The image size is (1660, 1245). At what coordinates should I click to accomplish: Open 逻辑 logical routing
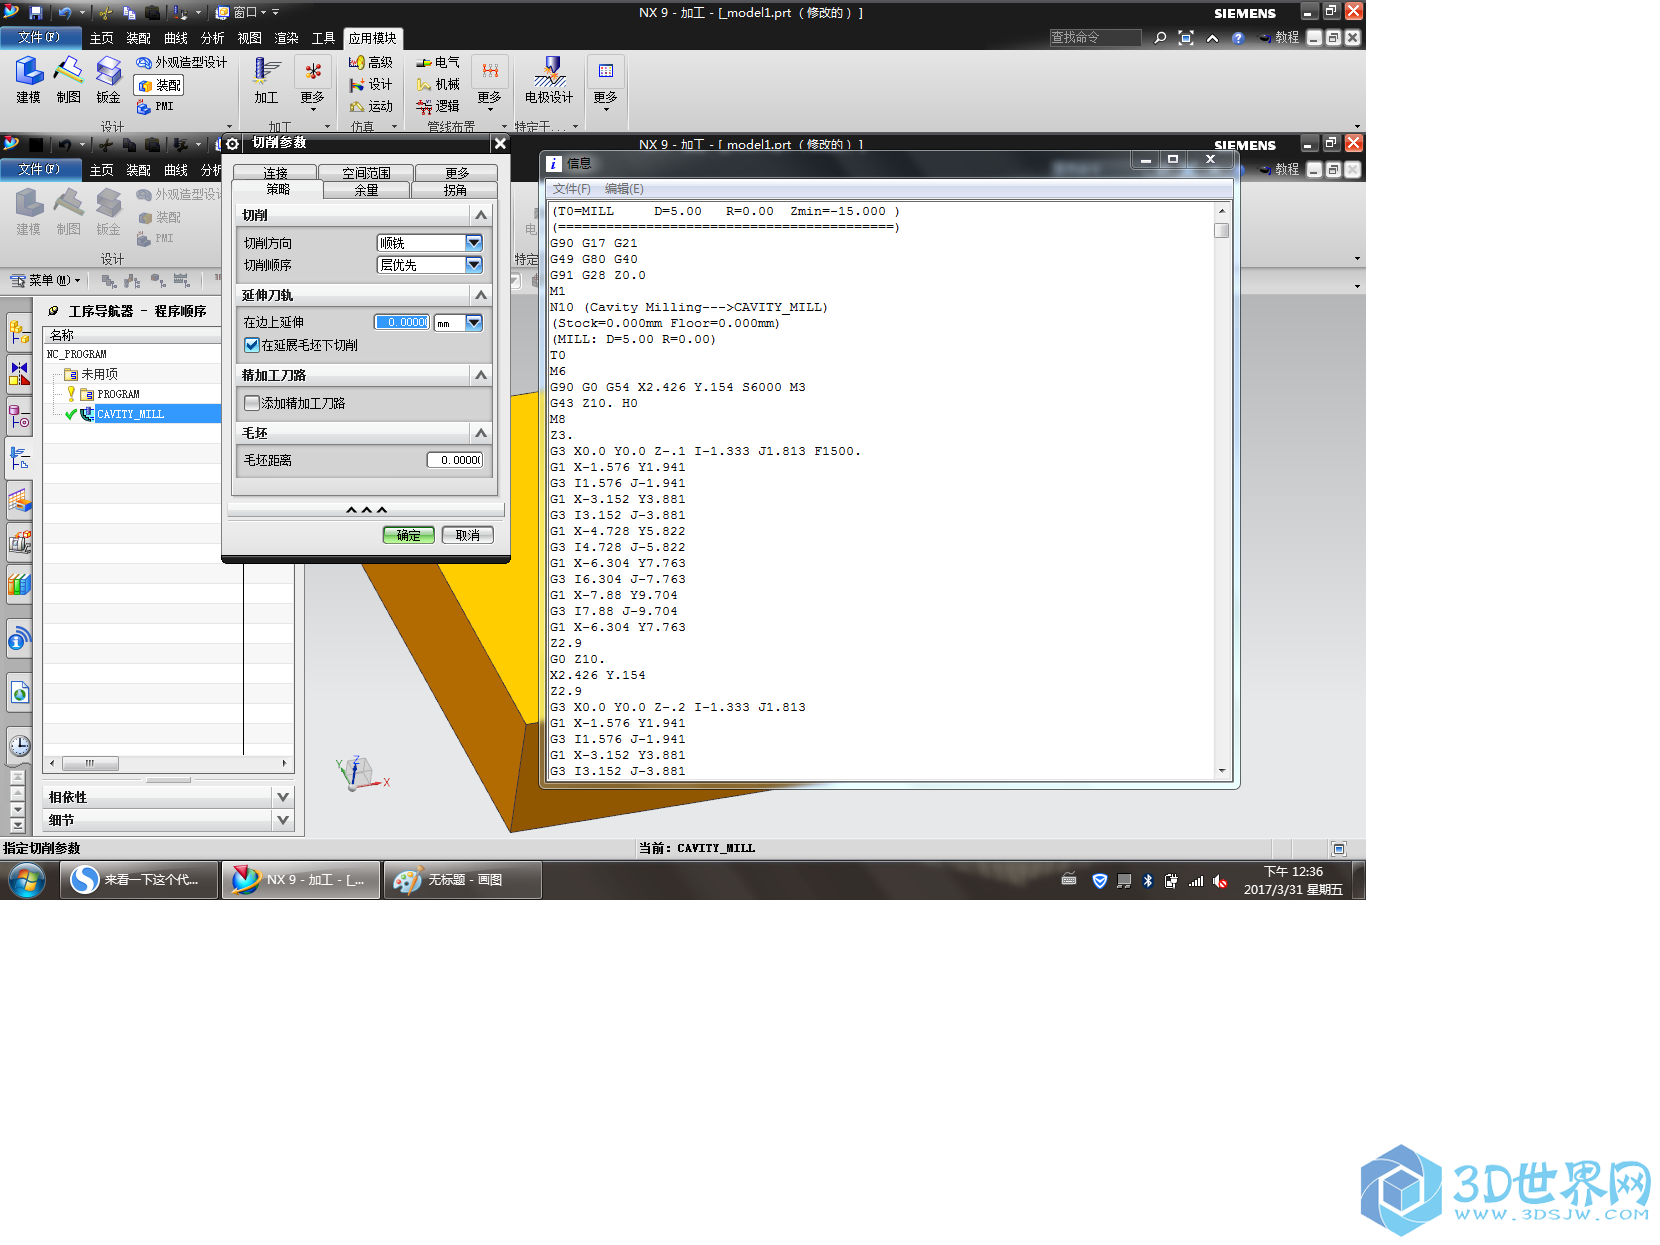pyautogui.click(x=438, y=106)
